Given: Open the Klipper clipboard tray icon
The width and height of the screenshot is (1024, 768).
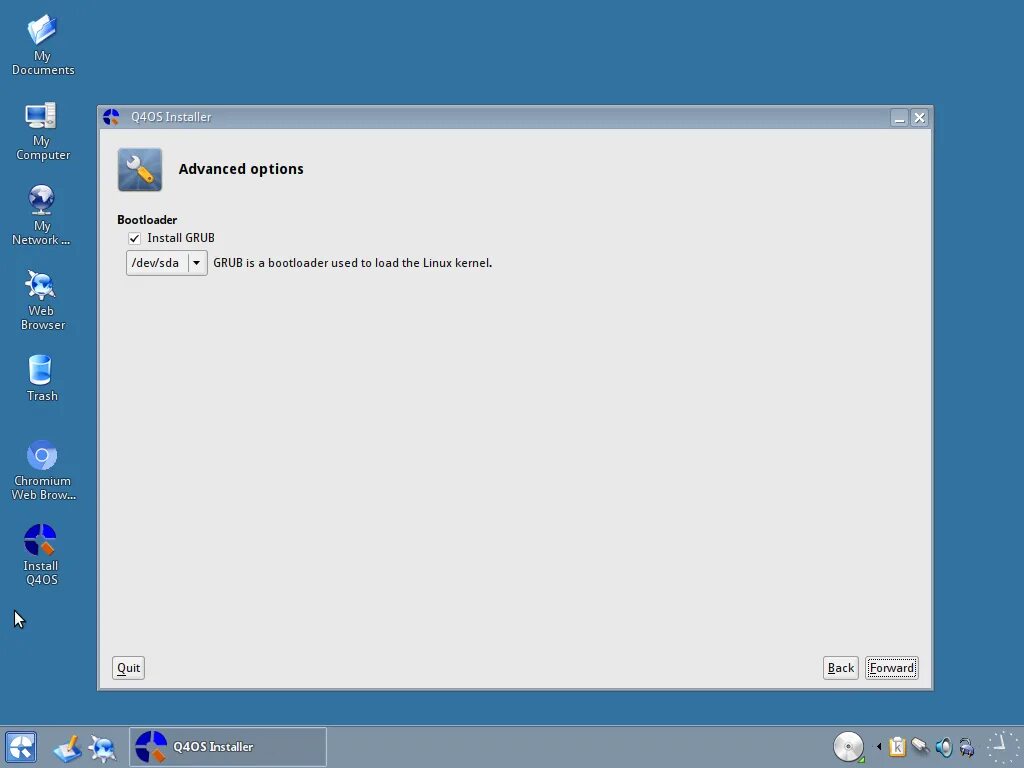Looking at the screenshot, I should (x=897, y=746).
